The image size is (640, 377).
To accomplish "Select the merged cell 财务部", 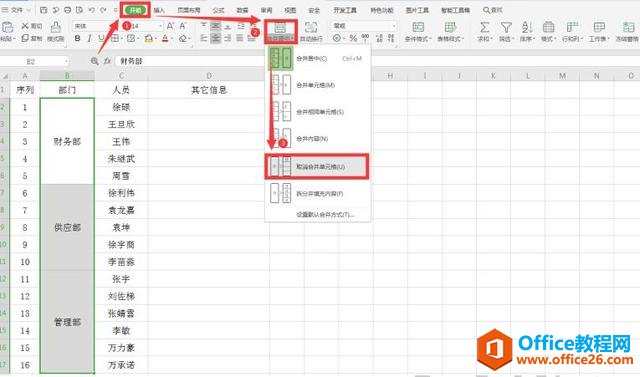I will 67,142.
